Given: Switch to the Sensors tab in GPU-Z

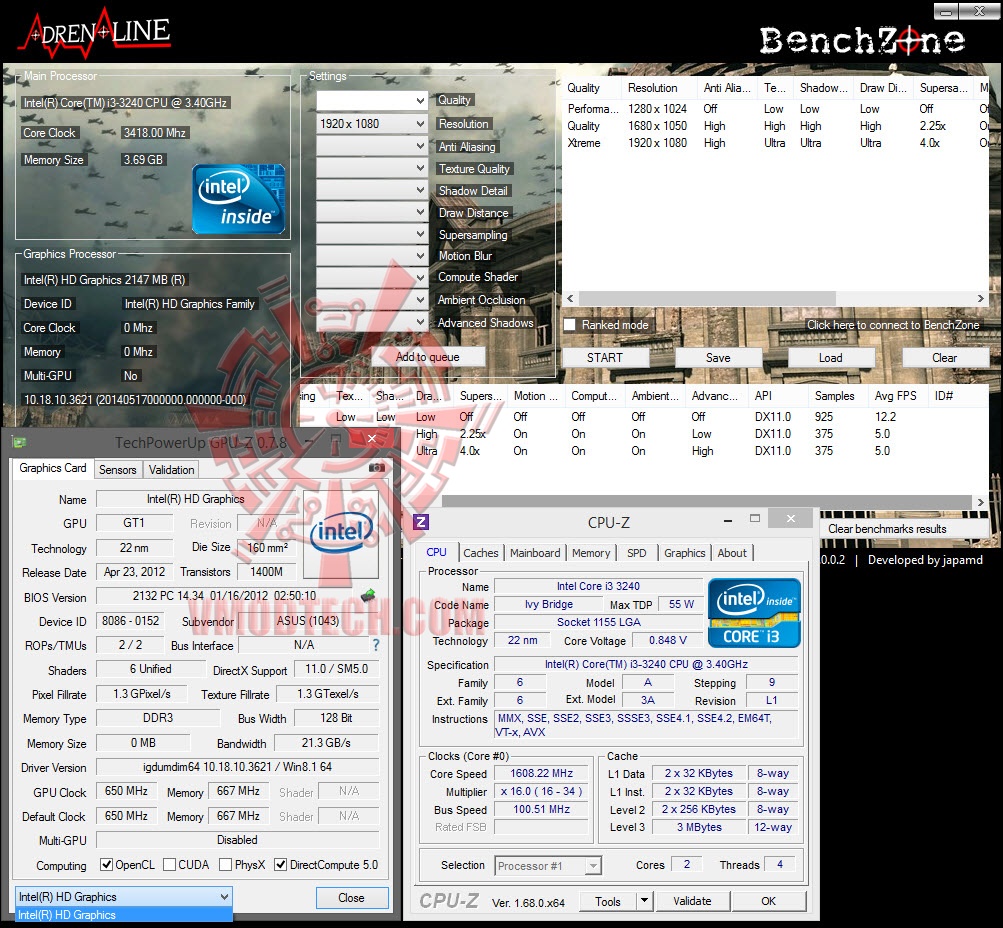Looking at the screenshot, I should [118, 469].
